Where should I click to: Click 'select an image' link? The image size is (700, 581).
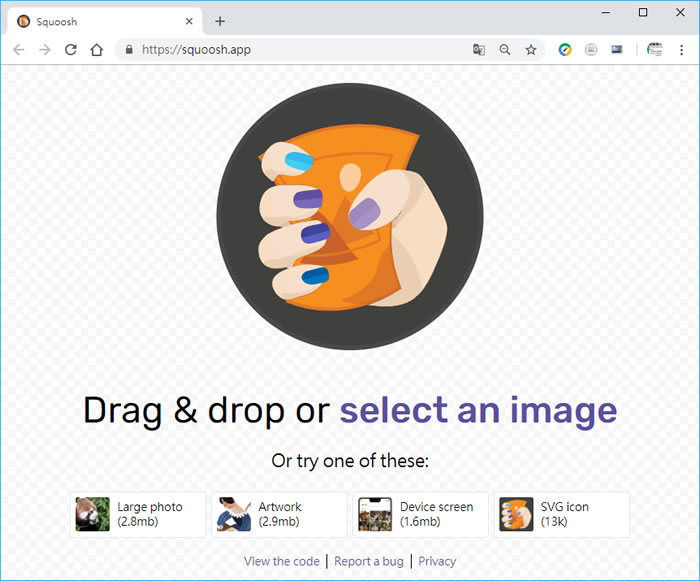pyautogui.click(x=479, y=410)
